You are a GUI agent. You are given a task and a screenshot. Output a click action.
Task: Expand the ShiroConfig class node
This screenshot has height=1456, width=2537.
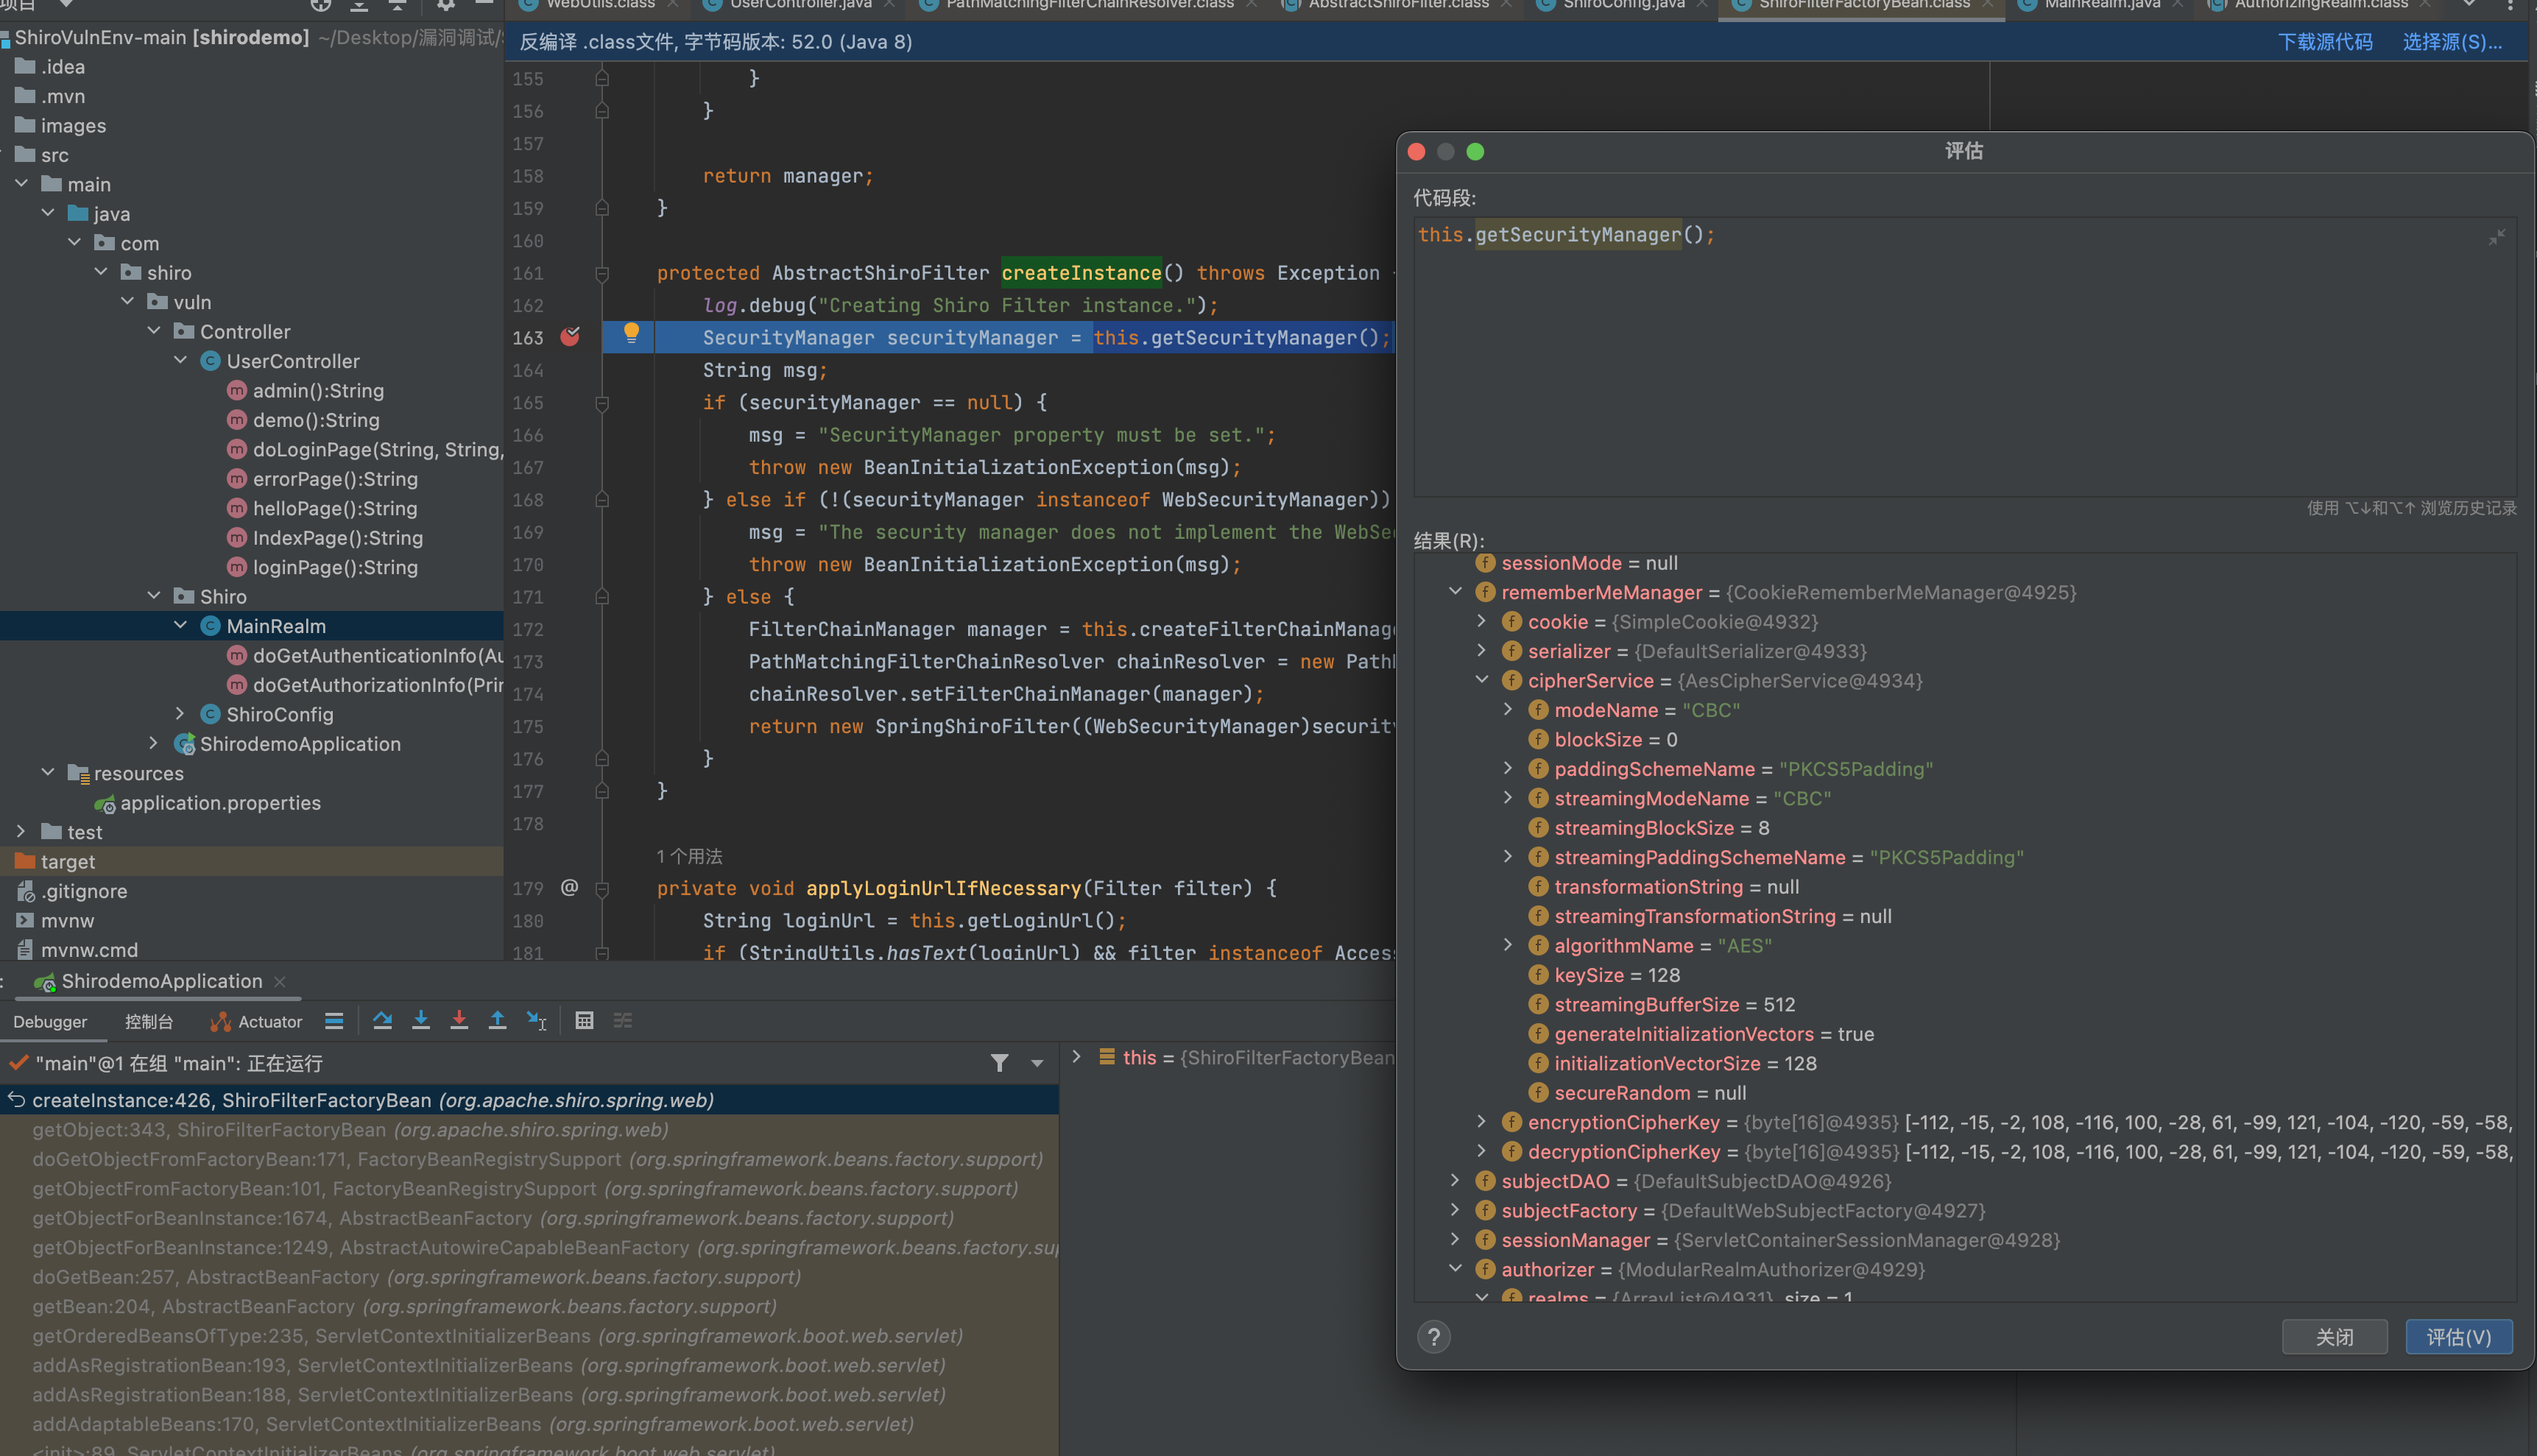[180, 714]
